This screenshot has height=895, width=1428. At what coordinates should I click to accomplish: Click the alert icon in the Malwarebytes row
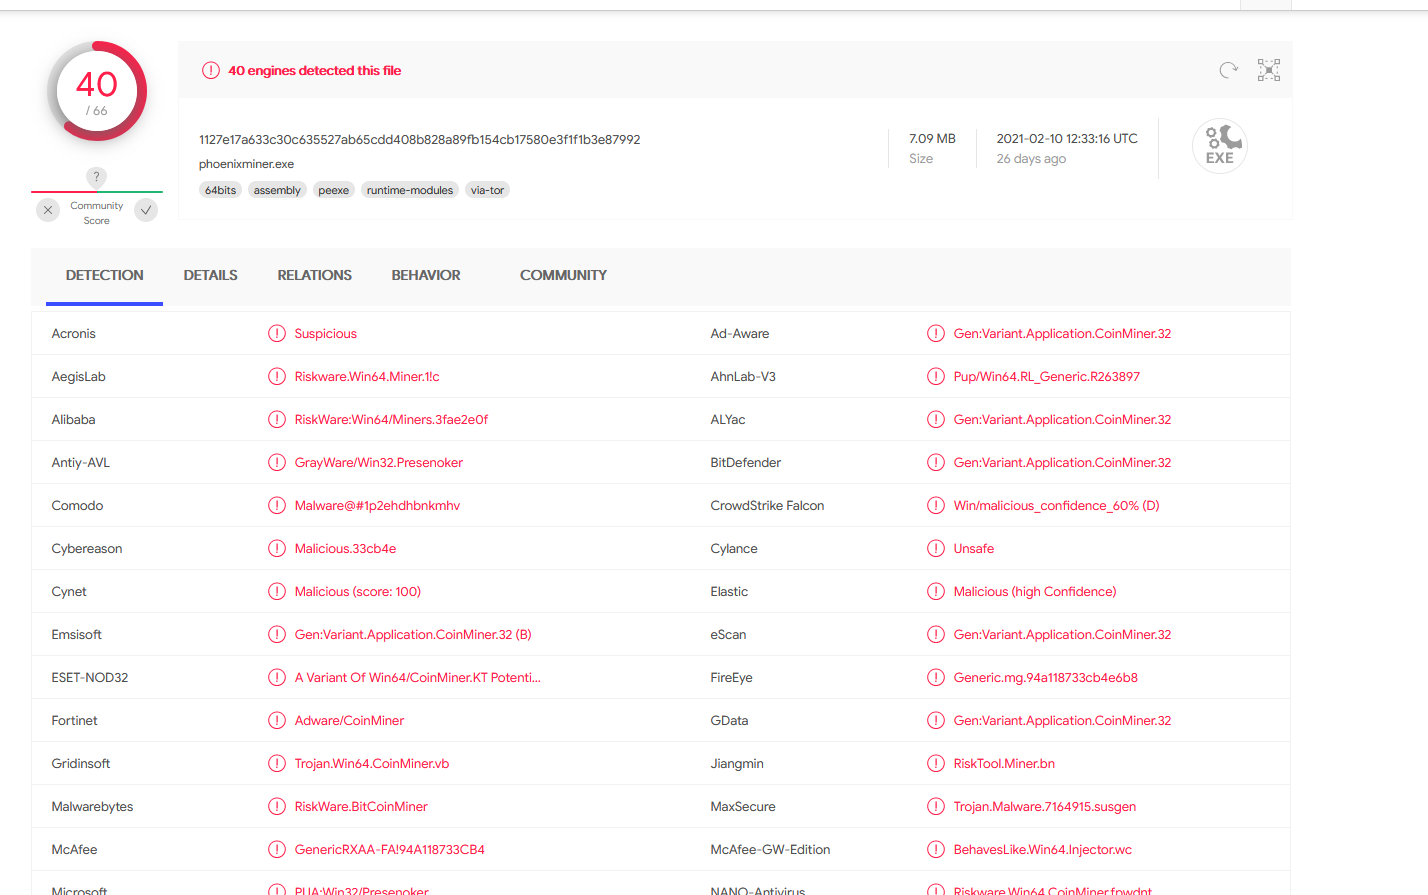pos(277,807)
